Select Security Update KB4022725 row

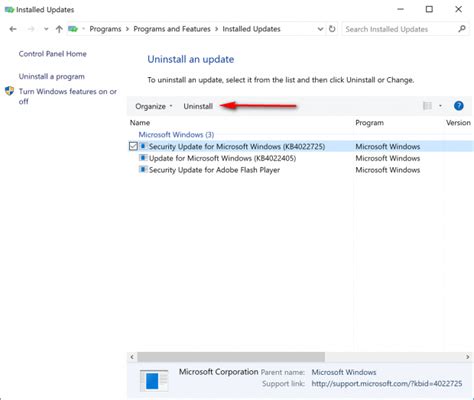pyautogui.click(x=301, y=146)
